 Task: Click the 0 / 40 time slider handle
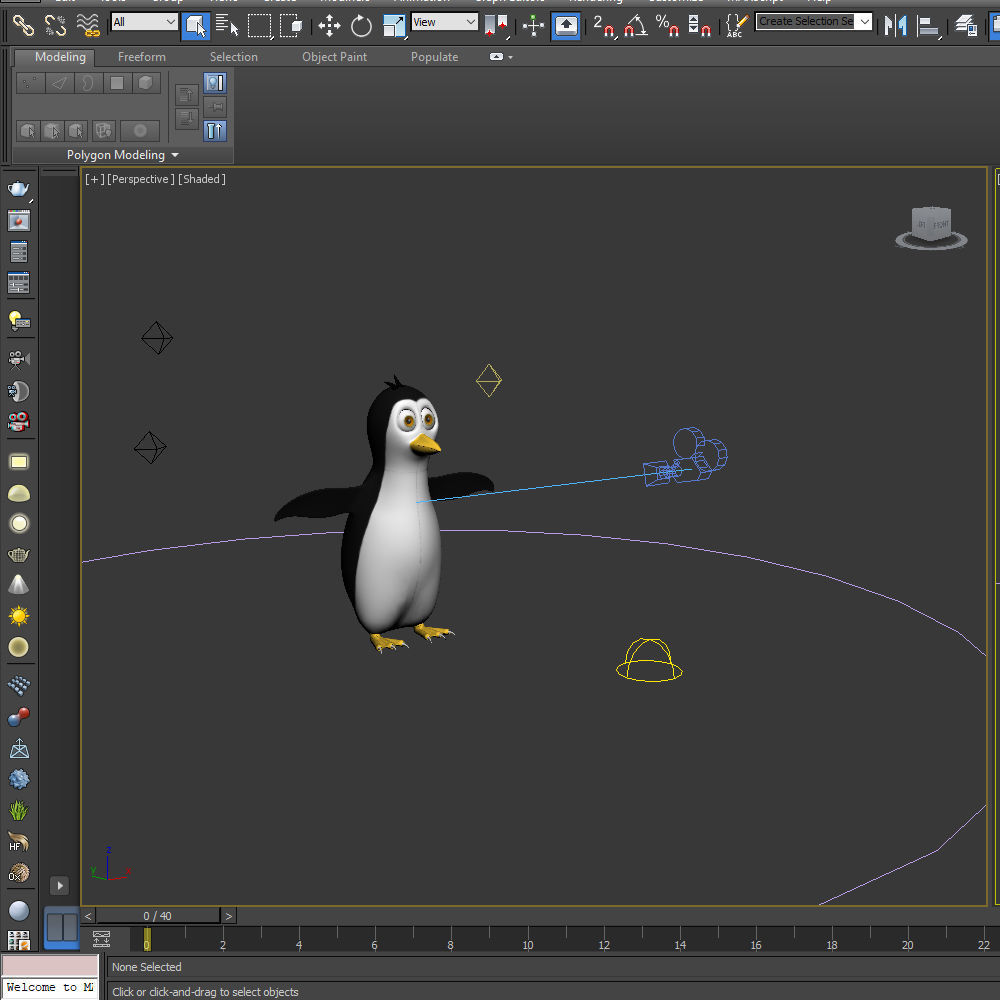(x=158, y=916)
